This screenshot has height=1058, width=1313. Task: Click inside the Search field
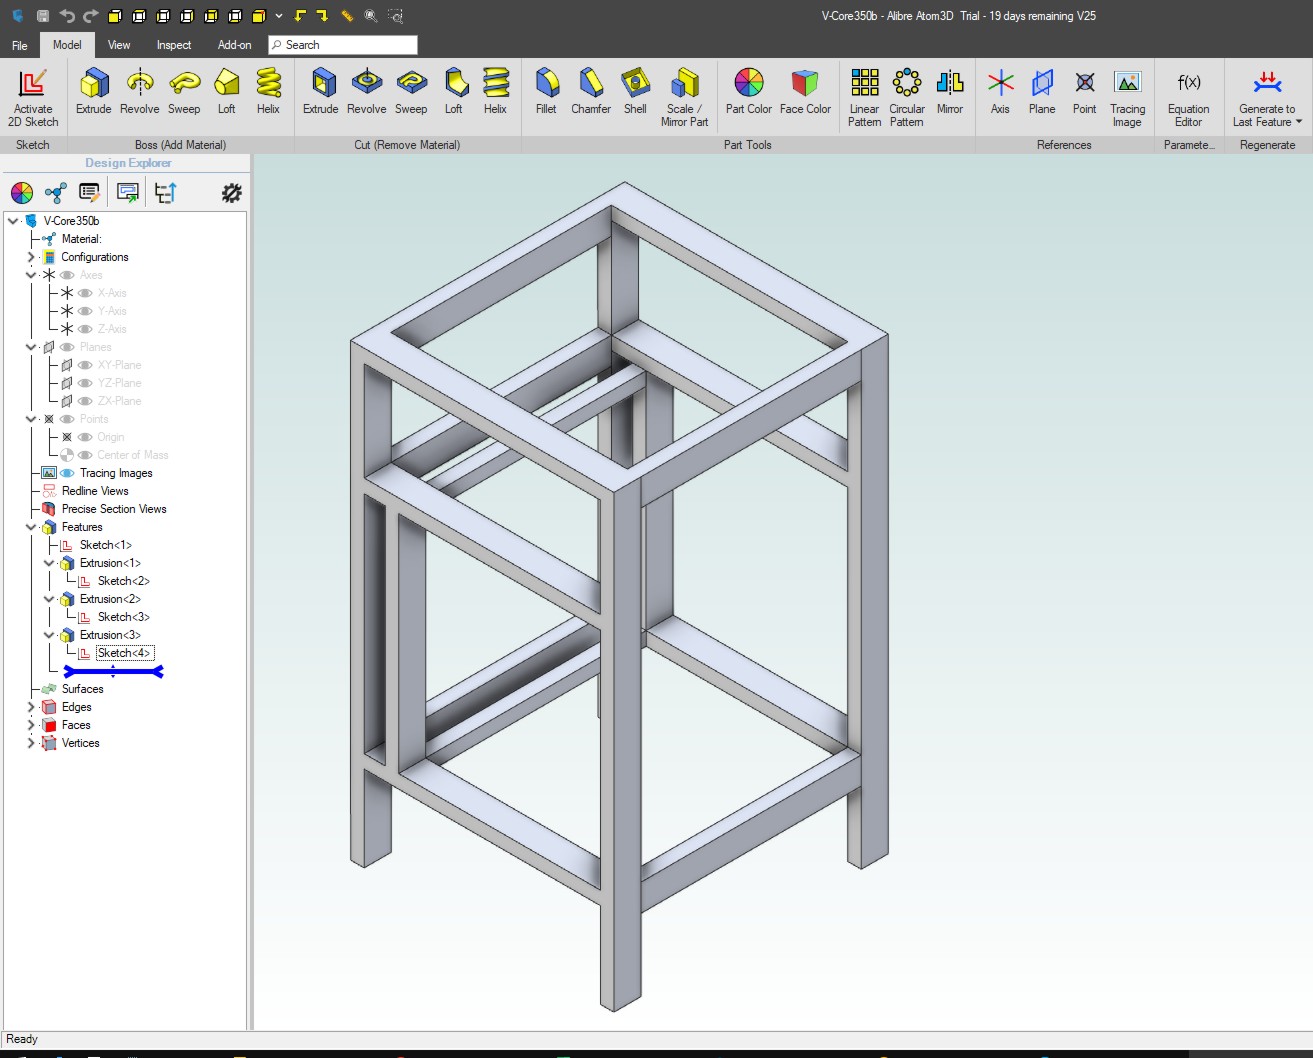point(345,45)
